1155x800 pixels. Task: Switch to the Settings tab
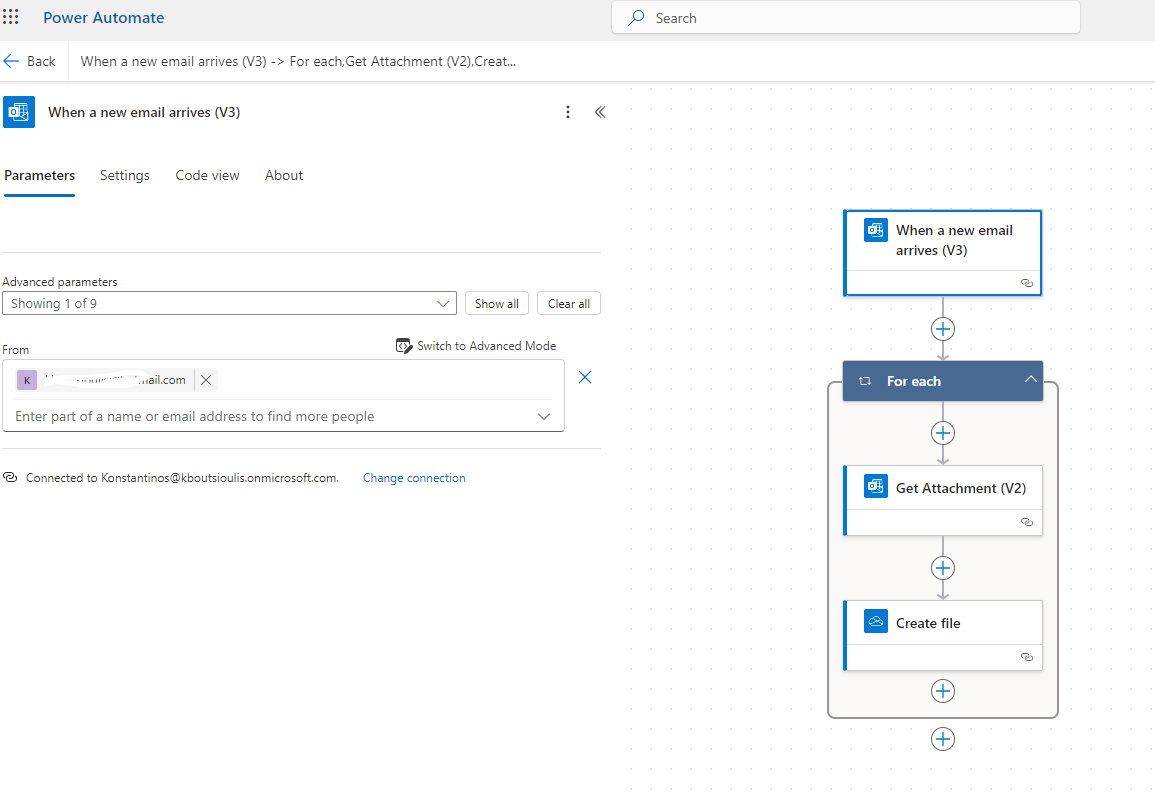(x=124, y=175)
